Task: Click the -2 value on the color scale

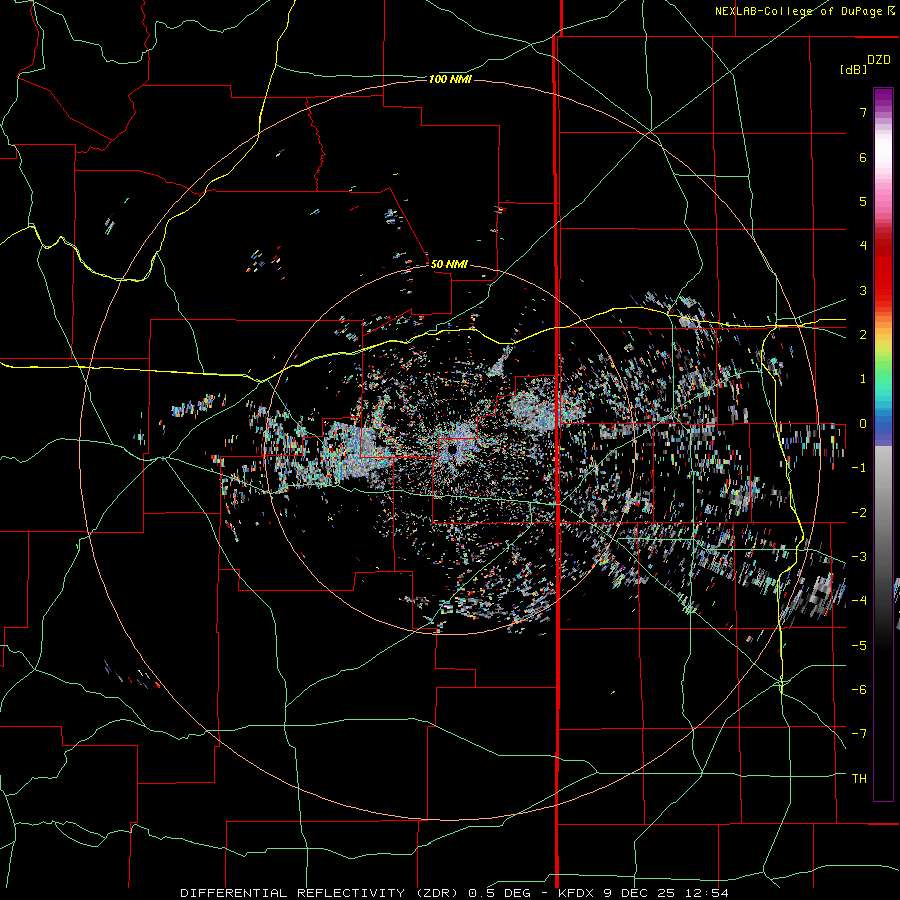Action: 859,513
